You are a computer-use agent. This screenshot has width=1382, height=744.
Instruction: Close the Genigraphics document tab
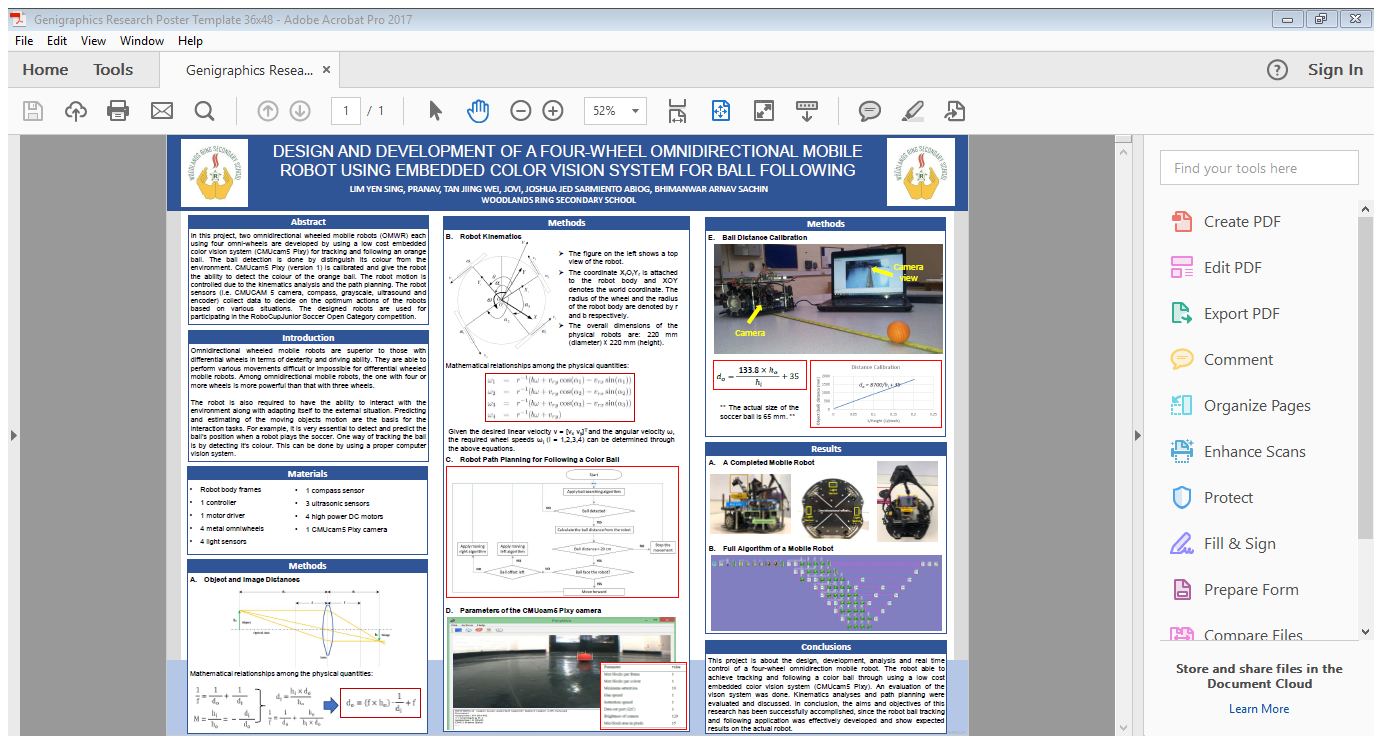[x=327, y=70]
